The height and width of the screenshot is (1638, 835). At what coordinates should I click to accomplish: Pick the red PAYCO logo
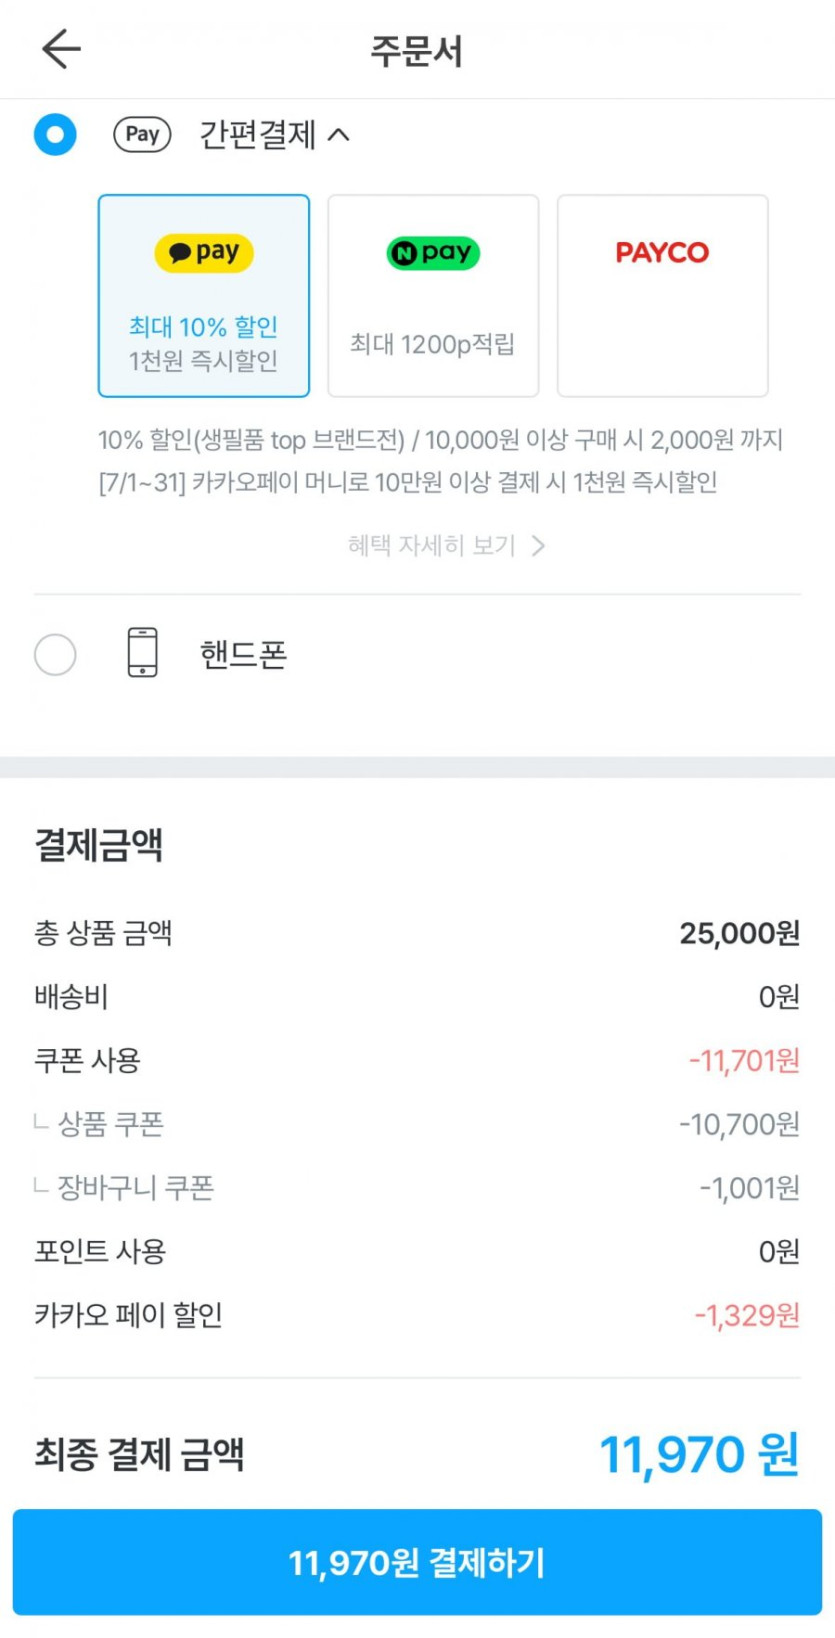click(662, 253)
